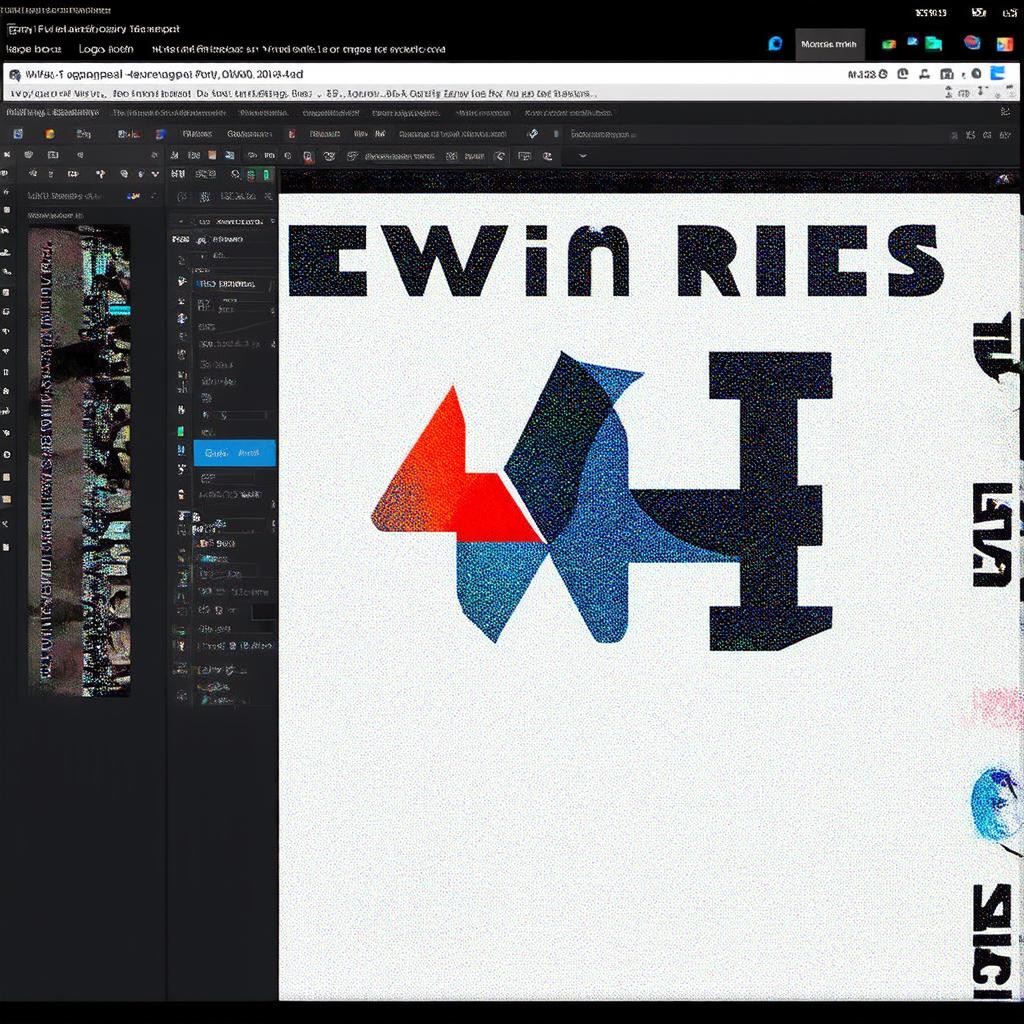Click the teal icon in the top-right icon group
1024x1024 pixels.
(933, 44)
